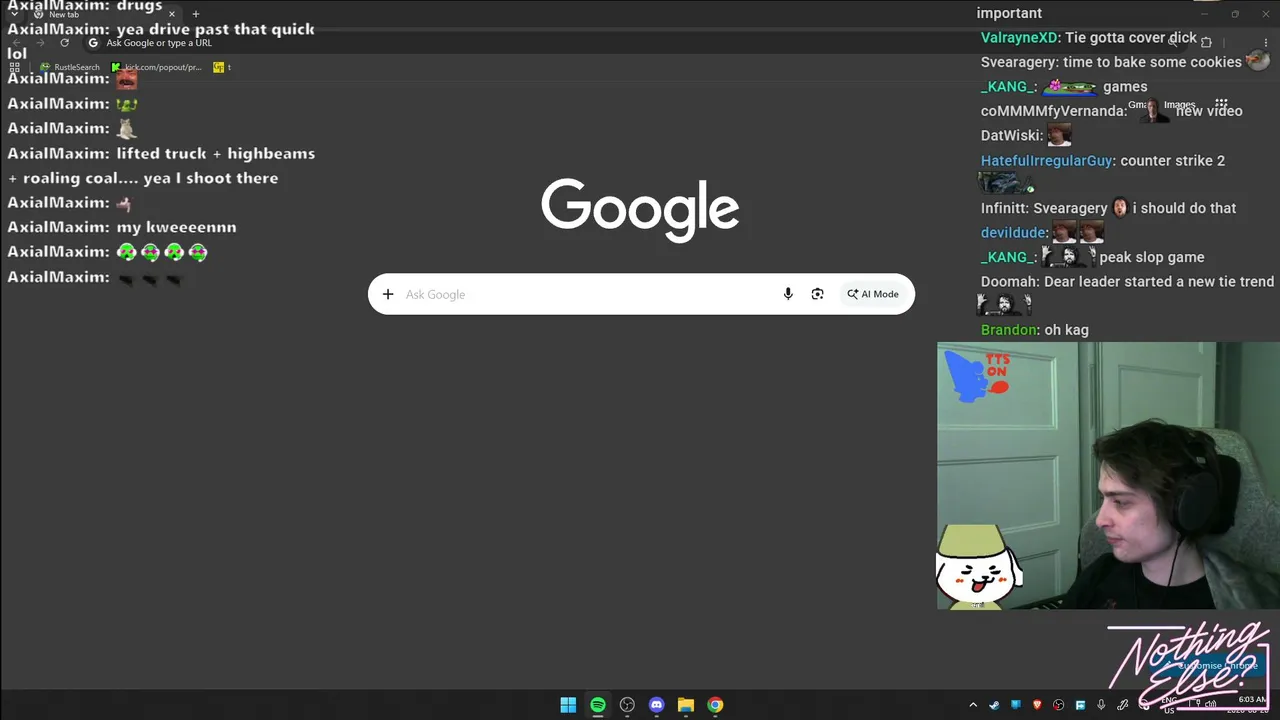Open Discord from the taskbar
The image size is (1280, 720).
click(656, 705)
